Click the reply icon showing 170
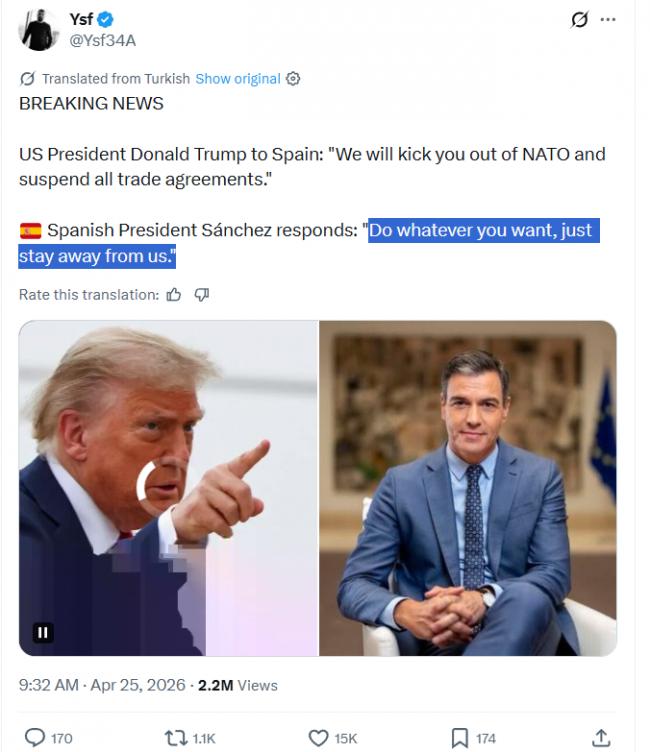This screenshot has width=650, height=752. (48, 738)
